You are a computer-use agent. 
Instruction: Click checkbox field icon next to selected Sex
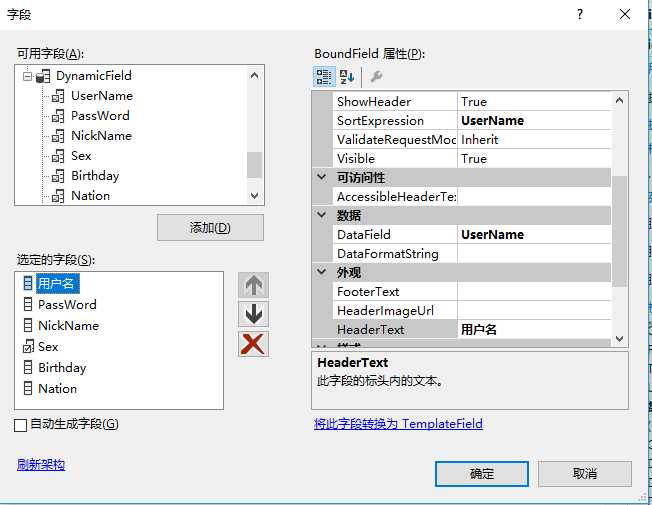(x=28, y=347)
